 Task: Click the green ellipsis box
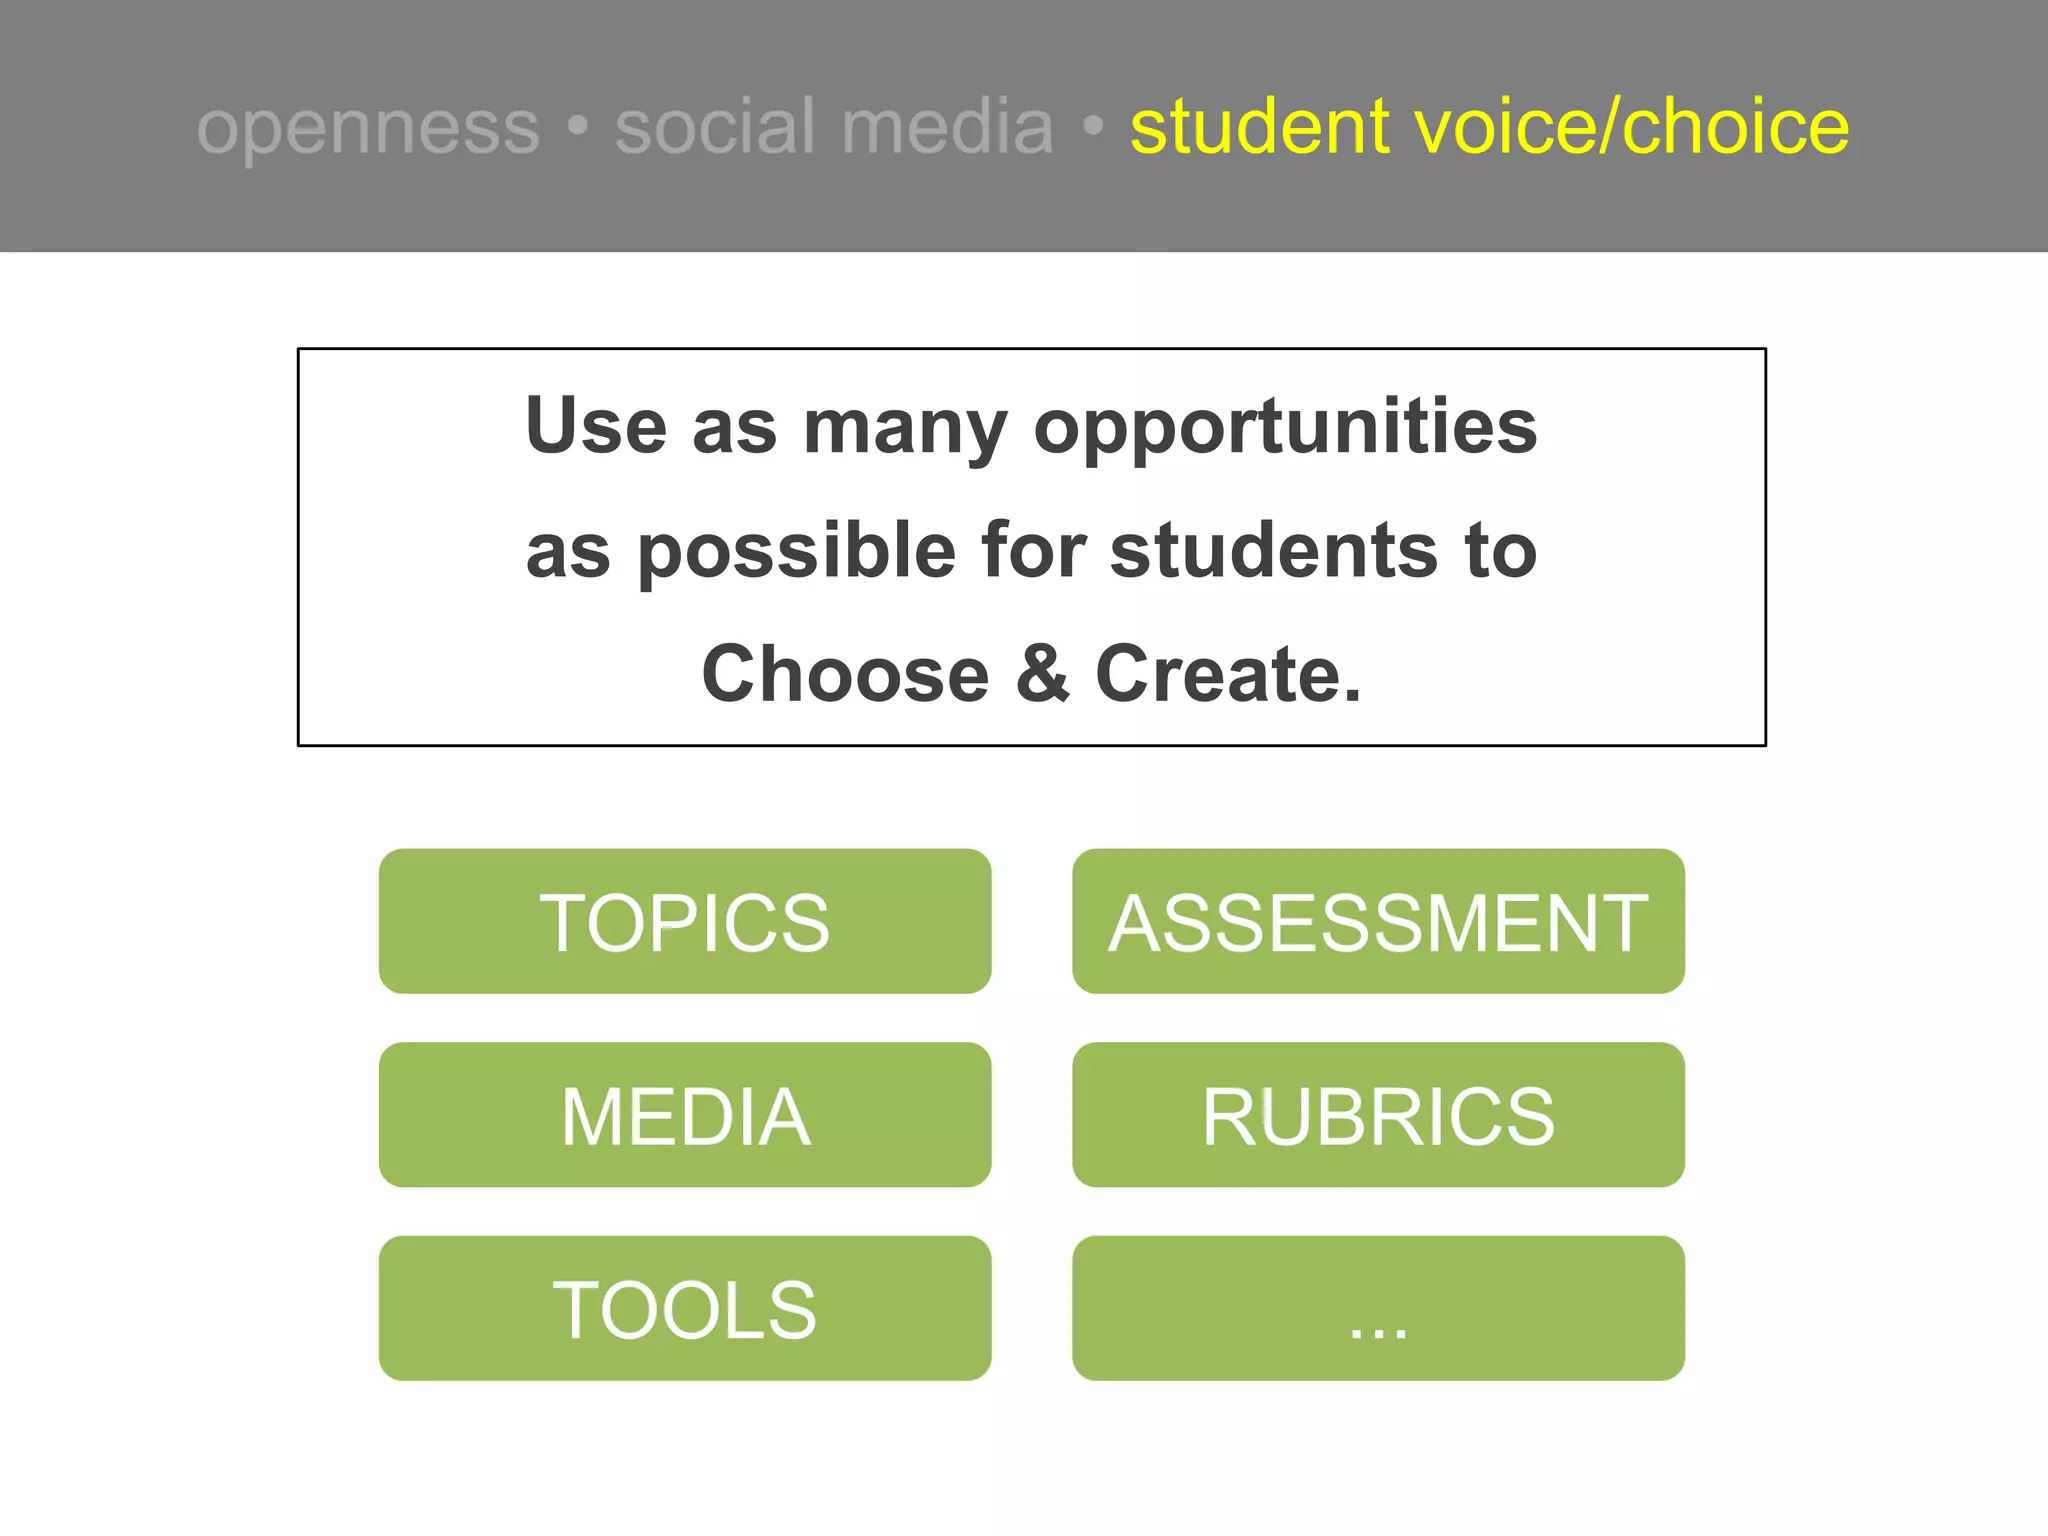(x=1378, y=1309)
